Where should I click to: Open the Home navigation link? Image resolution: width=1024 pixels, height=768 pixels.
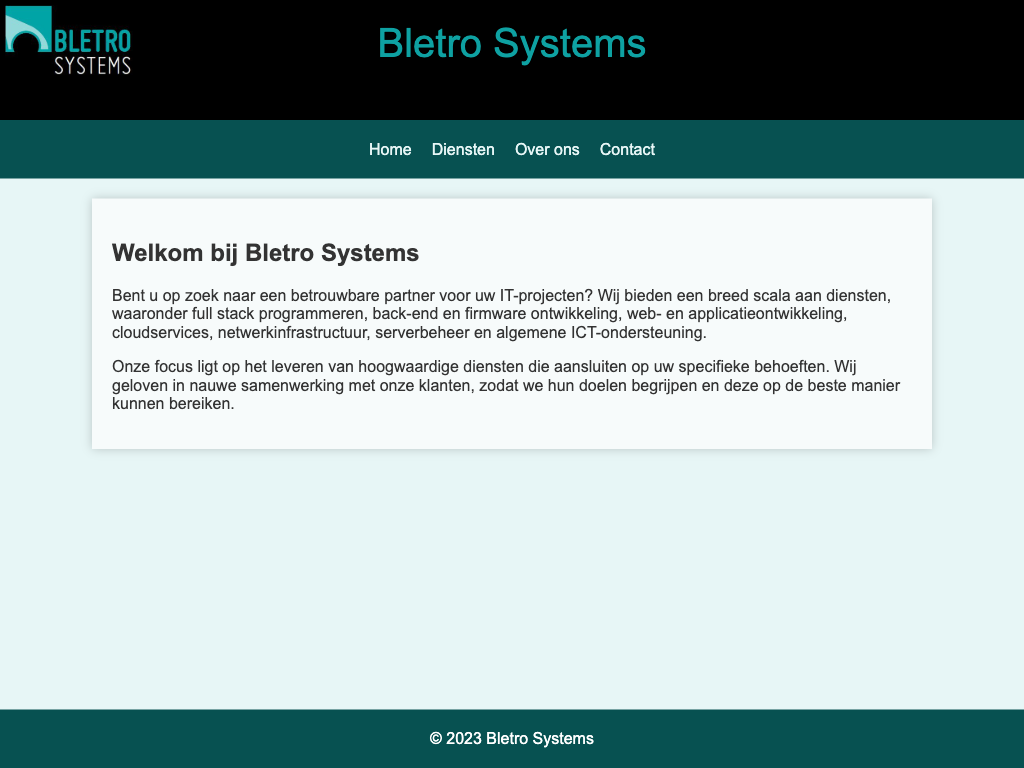coord(390,150)
